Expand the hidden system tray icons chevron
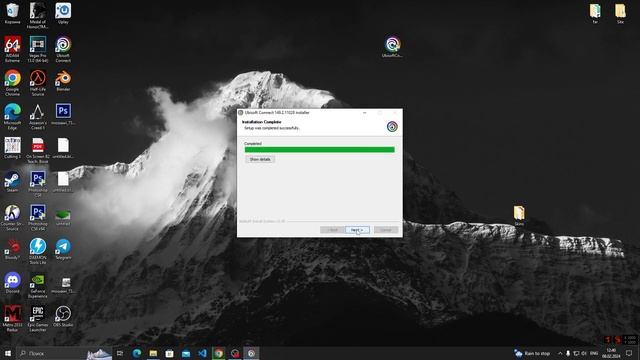 click(560, 353)
